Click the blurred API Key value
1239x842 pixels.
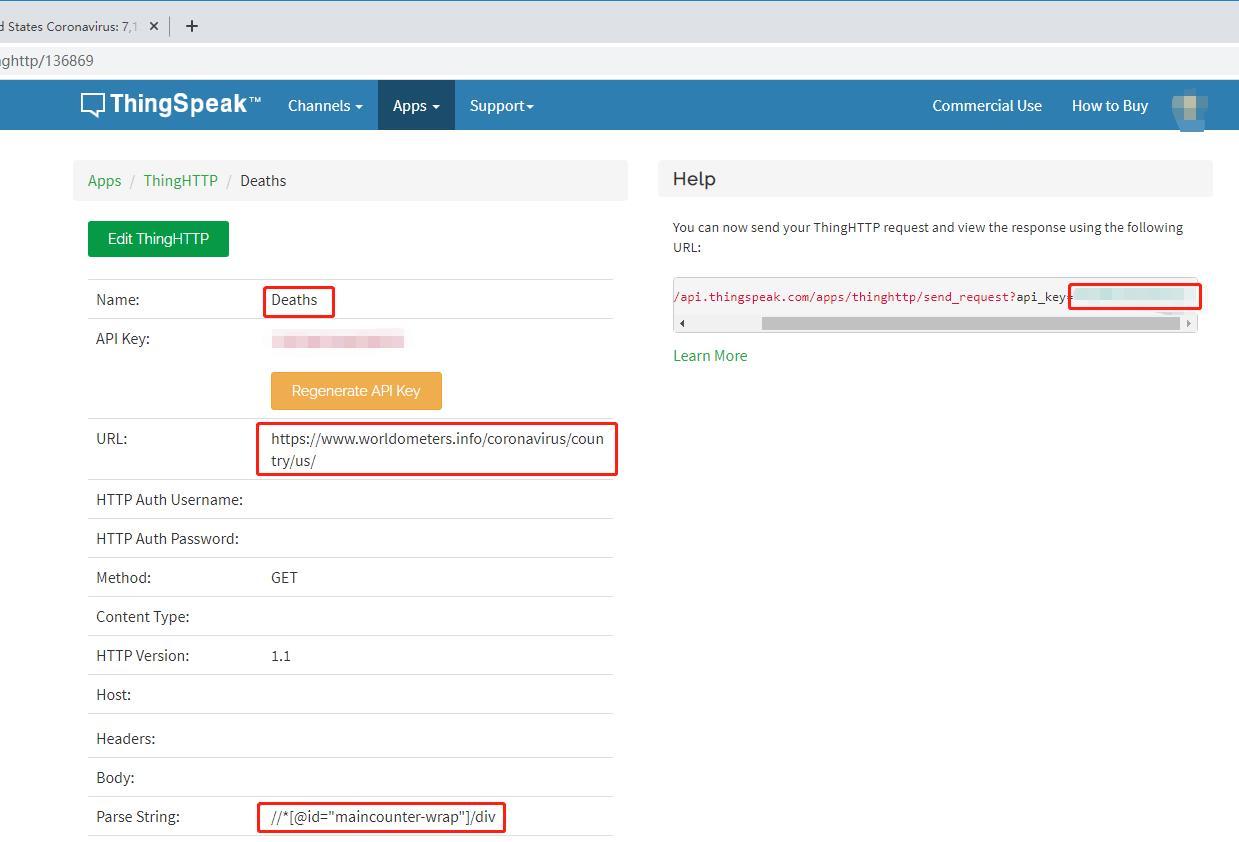click(x=338, y=339)
